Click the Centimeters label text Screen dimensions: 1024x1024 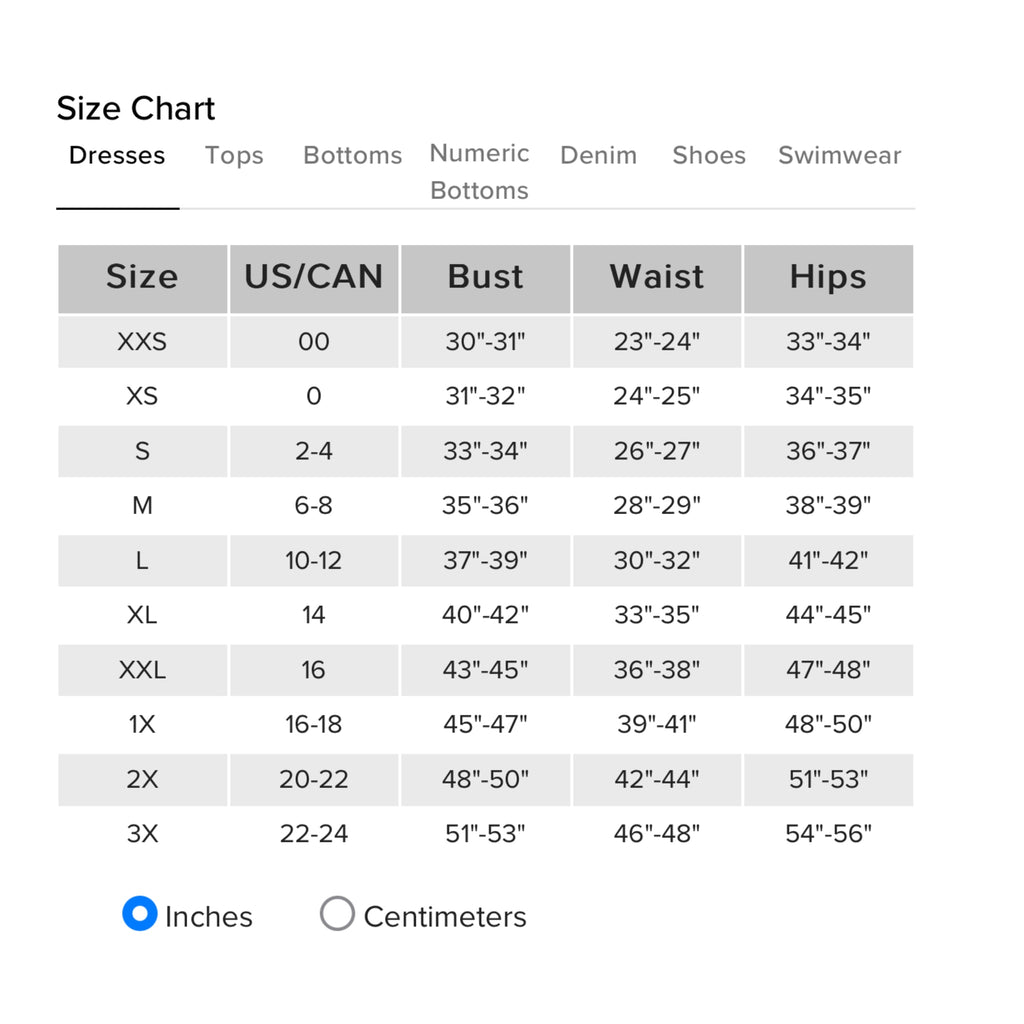point(445,917)
